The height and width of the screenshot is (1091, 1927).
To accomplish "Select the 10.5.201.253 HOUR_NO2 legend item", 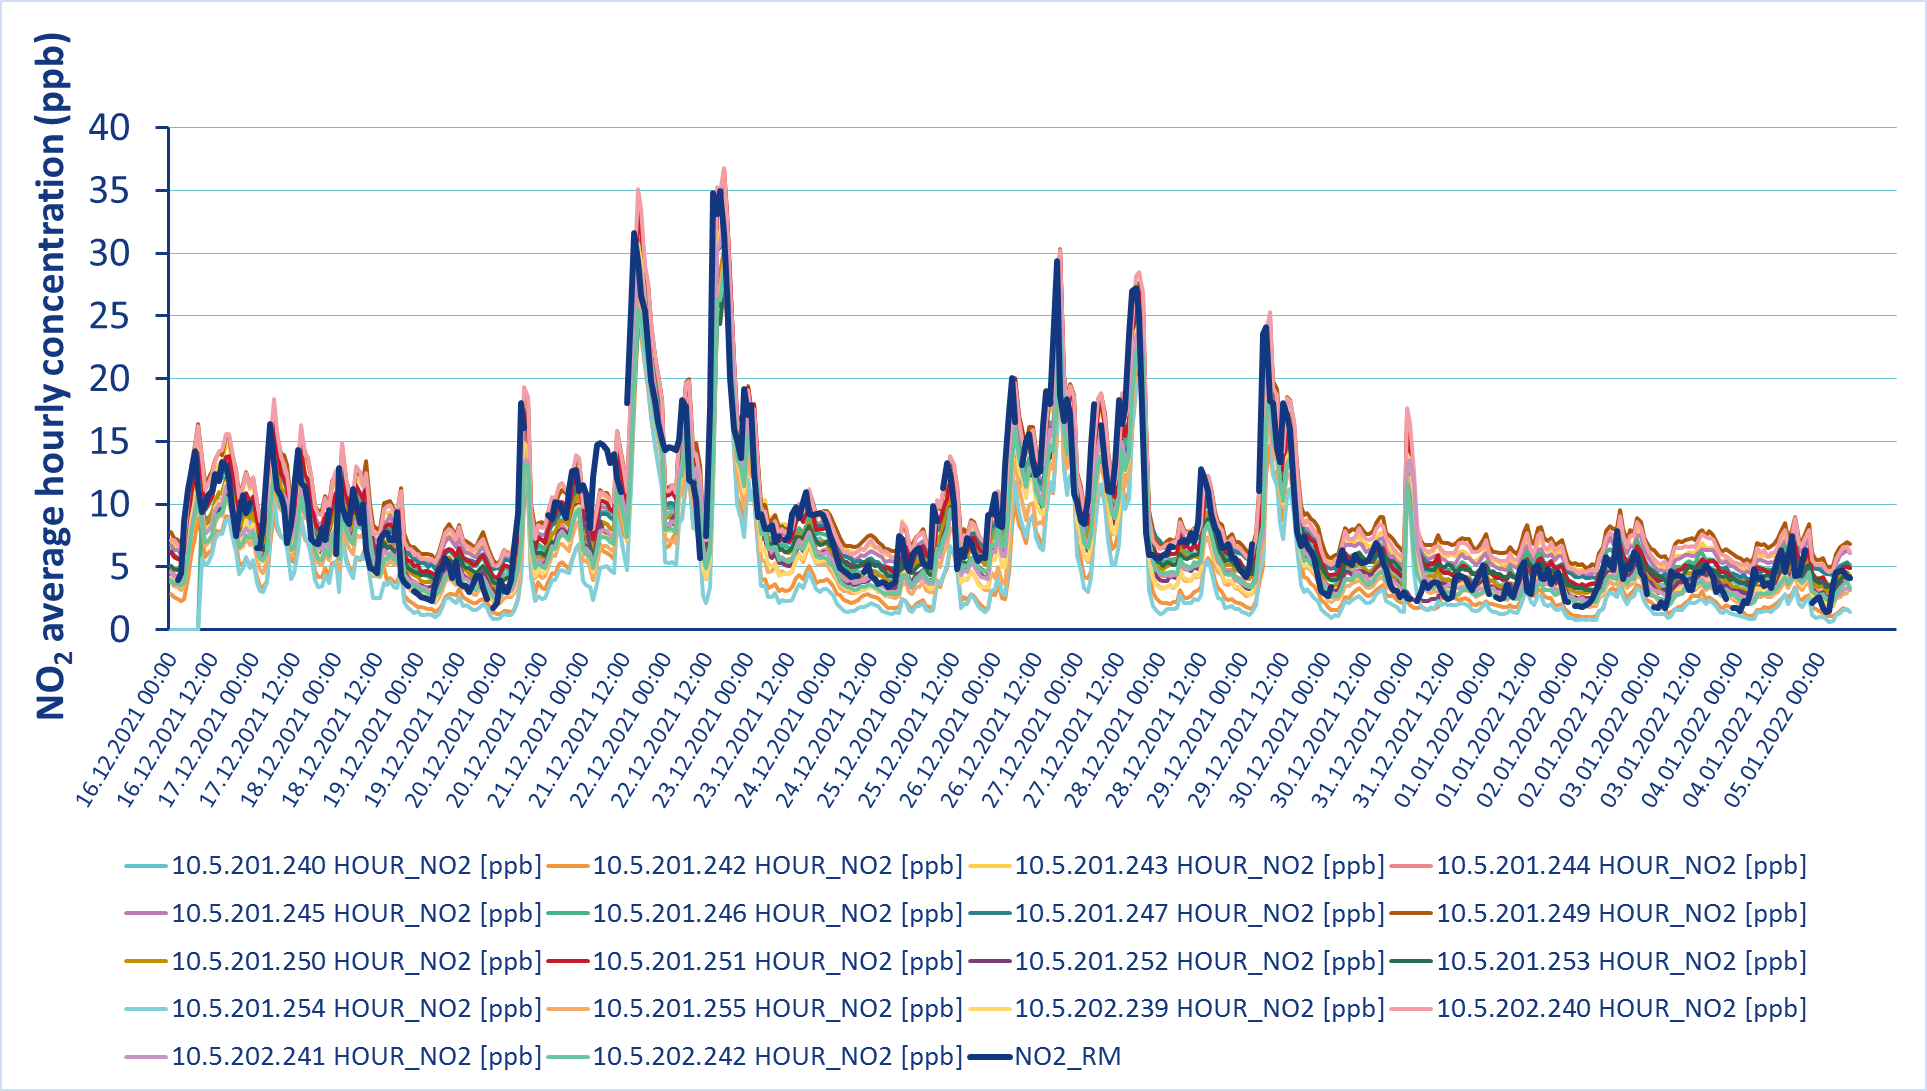I will pos(1621,962).
